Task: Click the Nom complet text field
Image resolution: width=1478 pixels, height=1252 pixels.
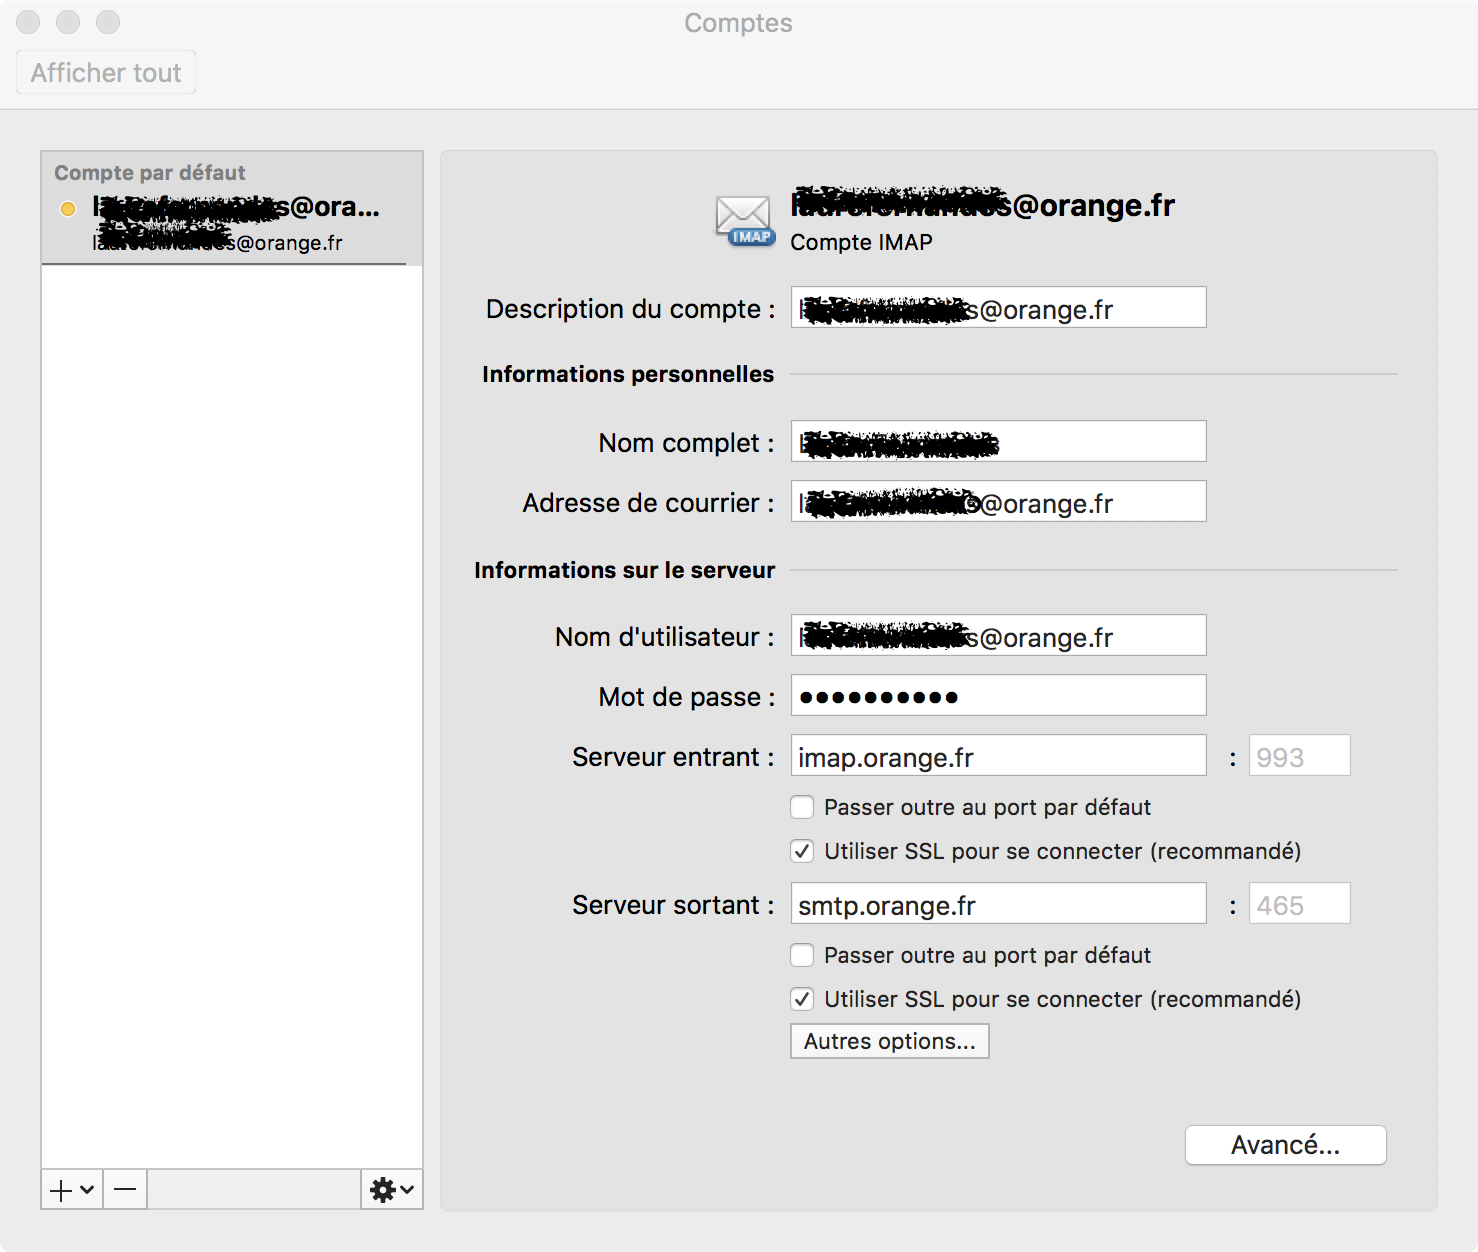Action: click(998, 442)
